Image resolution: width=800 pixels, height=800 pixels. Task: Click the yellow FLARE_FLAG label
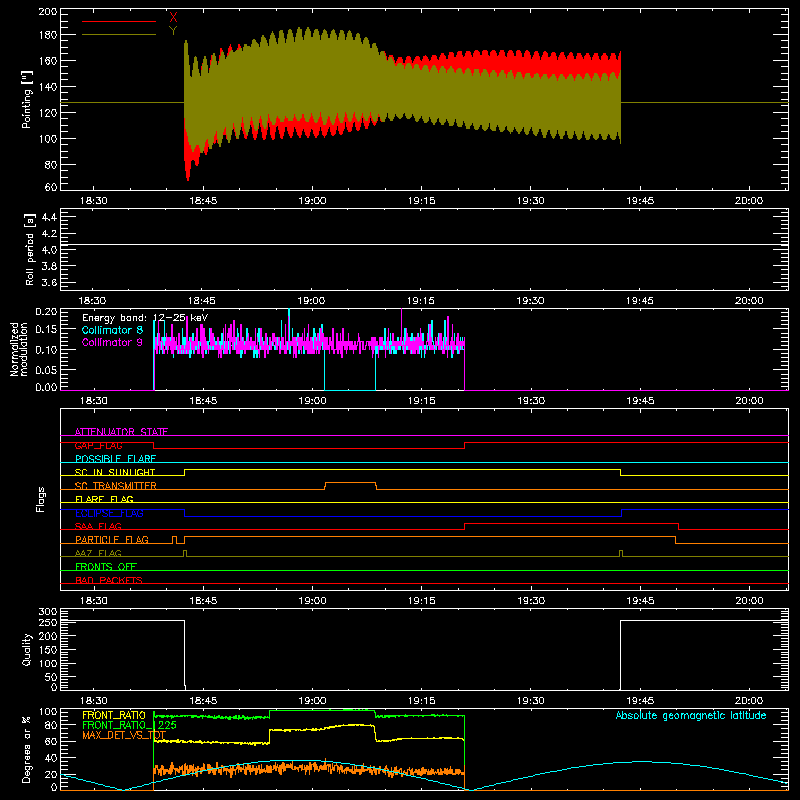(x=104, y=499)
